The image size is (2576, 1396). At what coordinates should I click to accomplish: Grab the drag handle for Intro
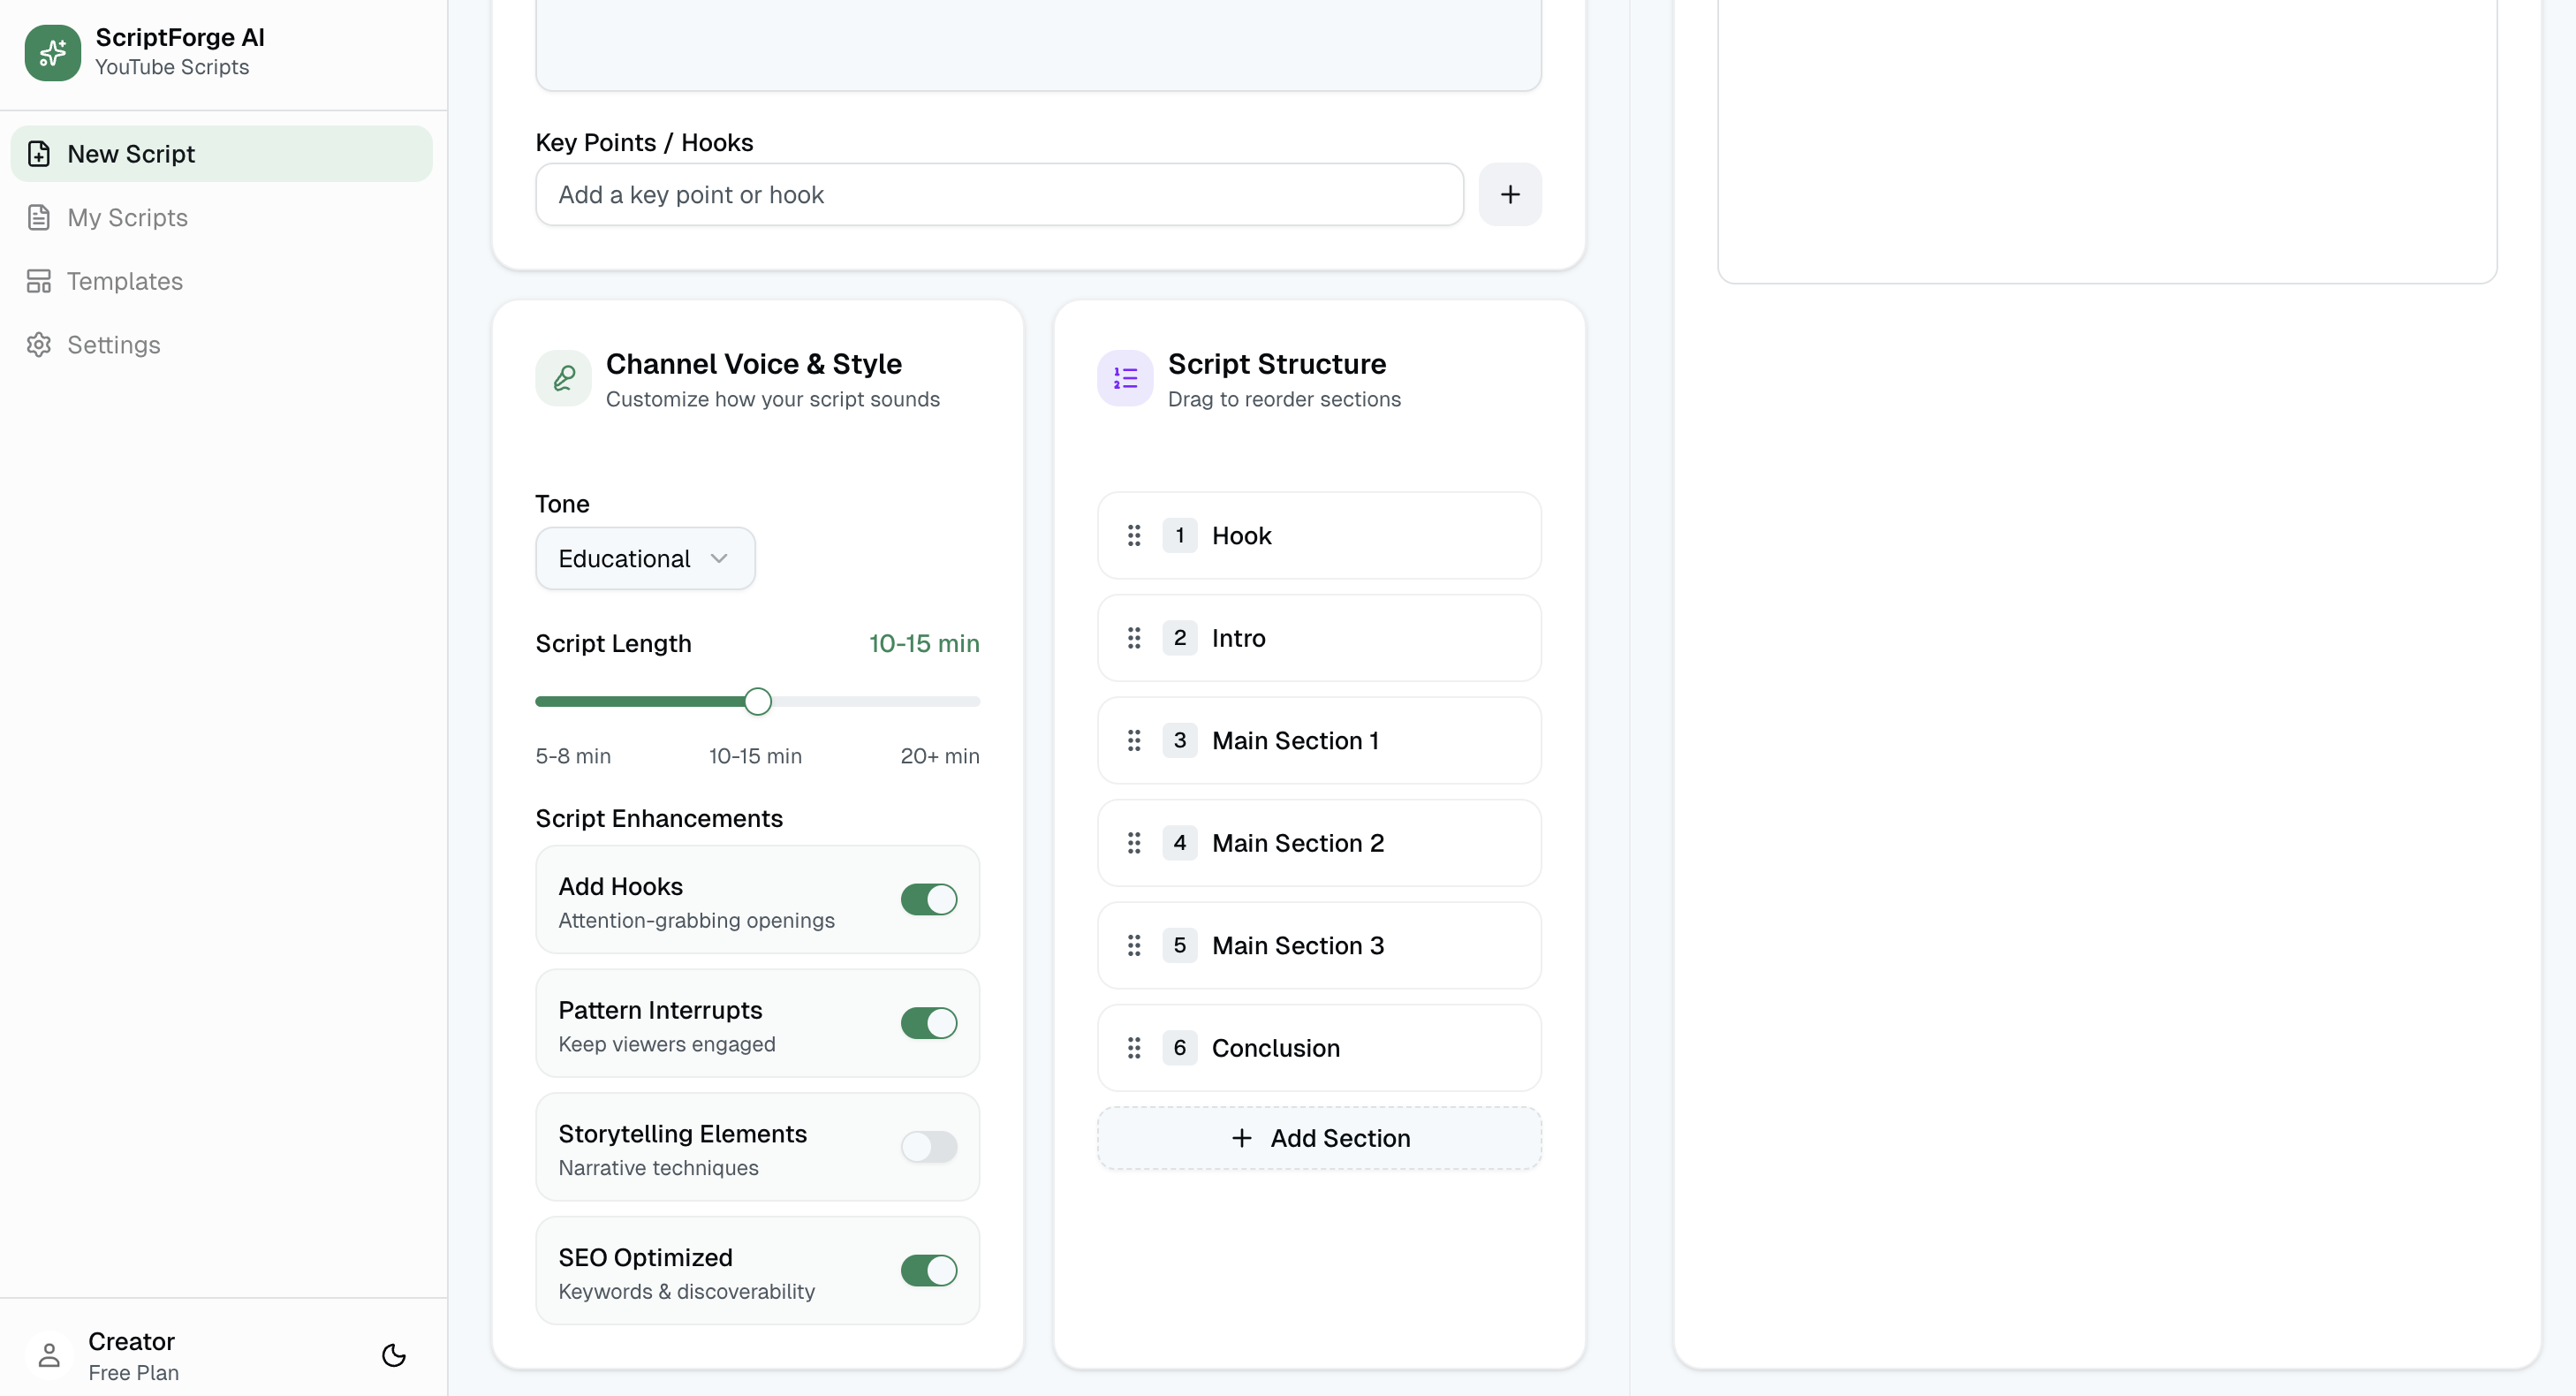pos(1134,638)
